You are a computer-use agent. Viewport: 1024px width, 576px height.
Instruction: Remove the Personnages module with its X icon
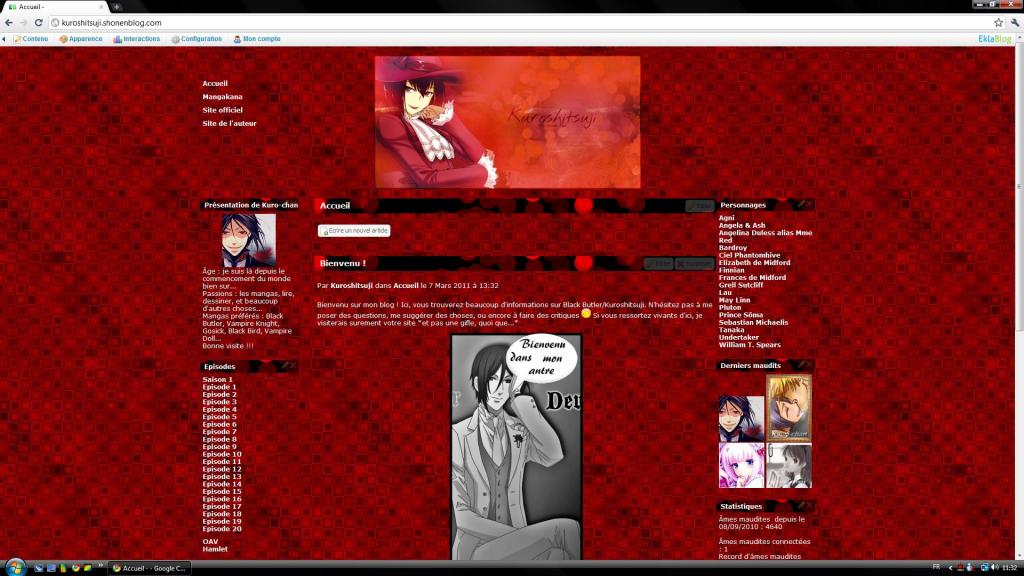click(x=809, y=204)
